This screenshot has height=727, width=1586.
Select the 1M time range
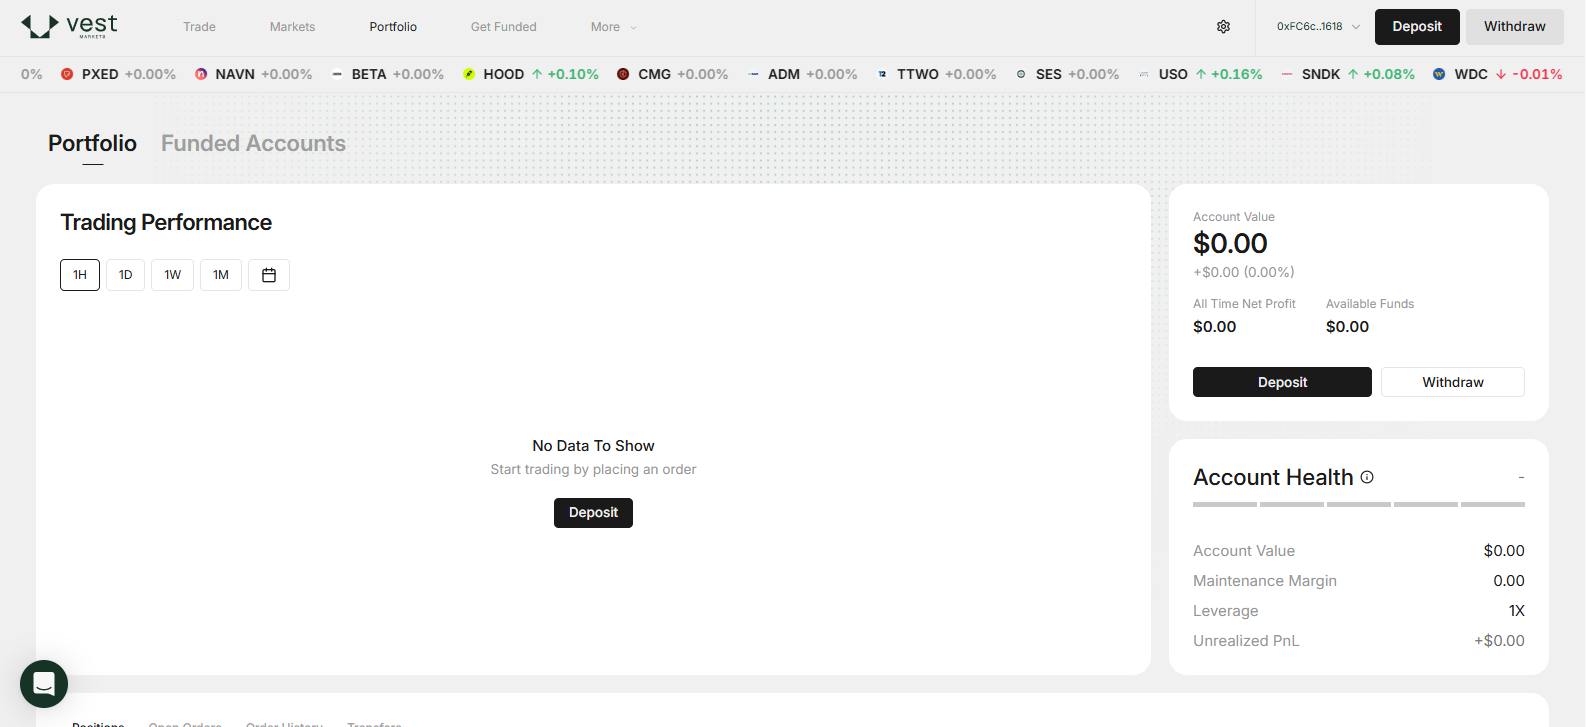pyautogui.click(x=221, y=275)
